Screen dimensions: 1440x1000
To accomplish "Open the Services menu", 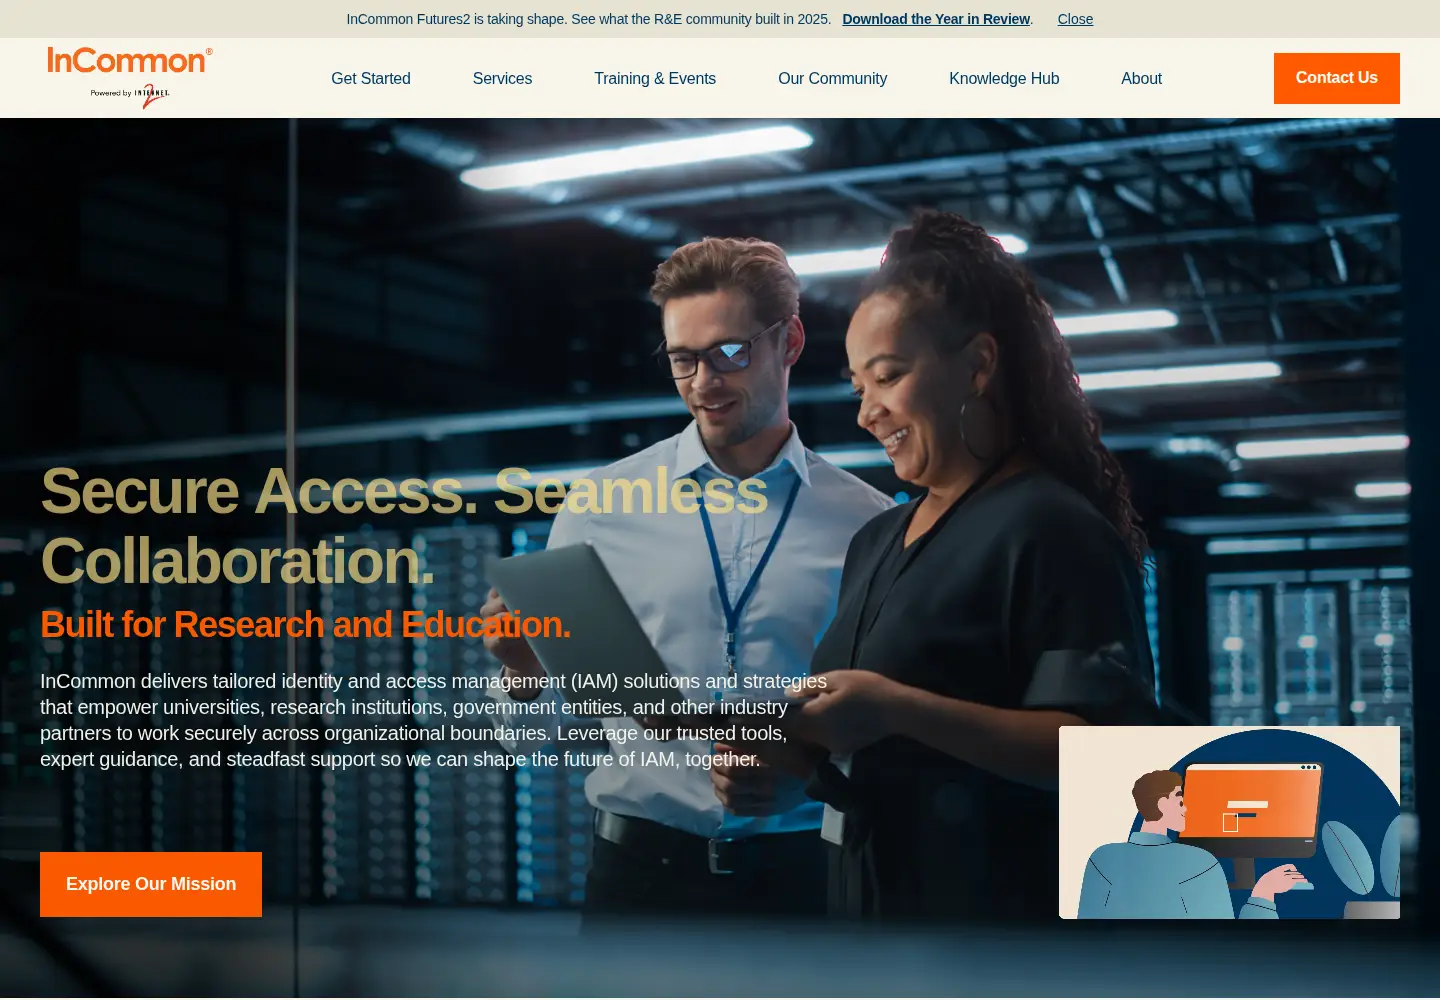I will point(502,79).
